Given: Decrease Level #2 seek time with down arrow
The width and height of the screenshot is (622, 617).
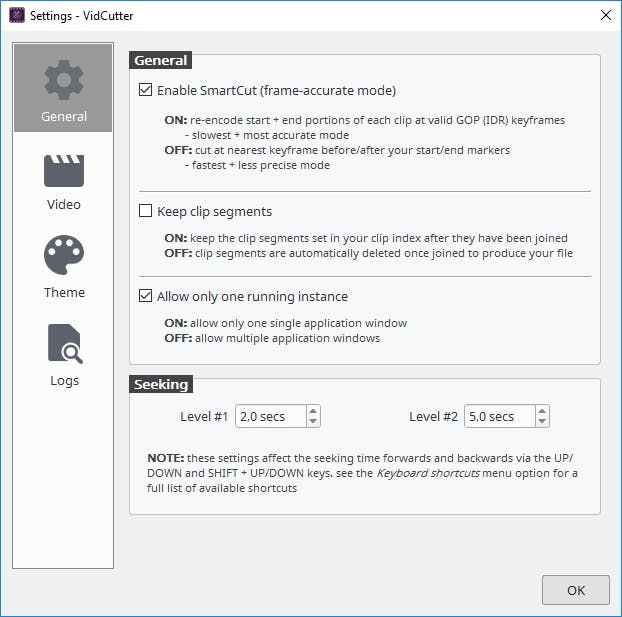Looking at the screenshot, I should pyautogui.click(x=542, y=421).
